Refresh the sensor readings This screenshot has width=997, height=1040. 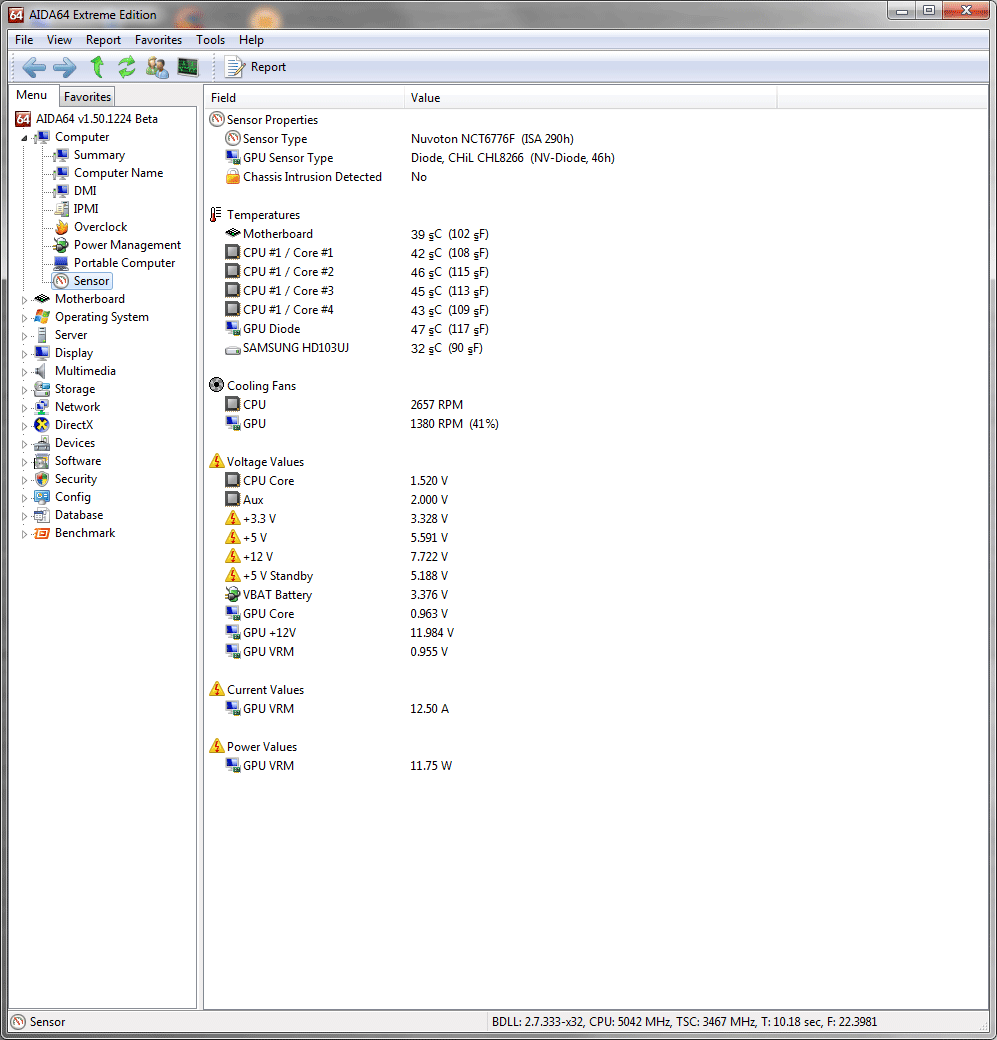pos(126,67)
